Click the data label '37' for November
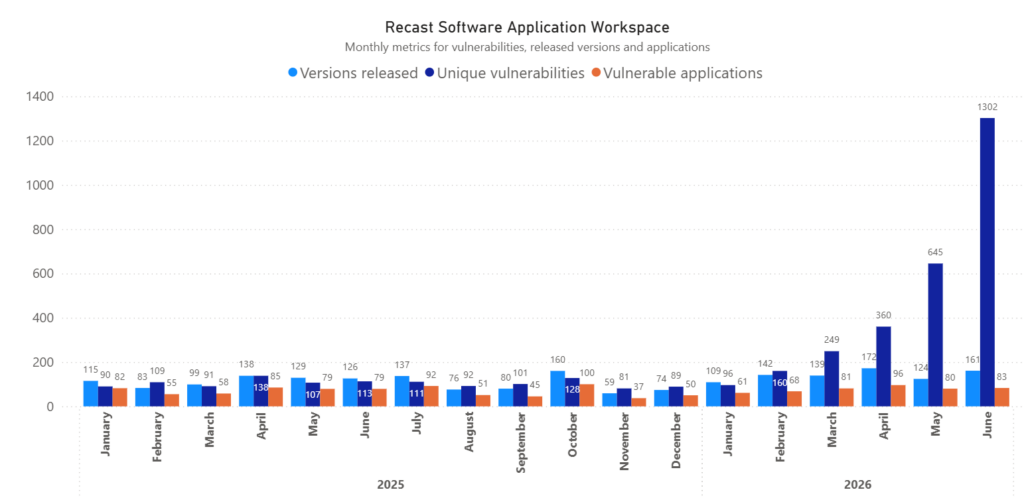Screen dimensions: 1024x500 [x=639, y=386]
